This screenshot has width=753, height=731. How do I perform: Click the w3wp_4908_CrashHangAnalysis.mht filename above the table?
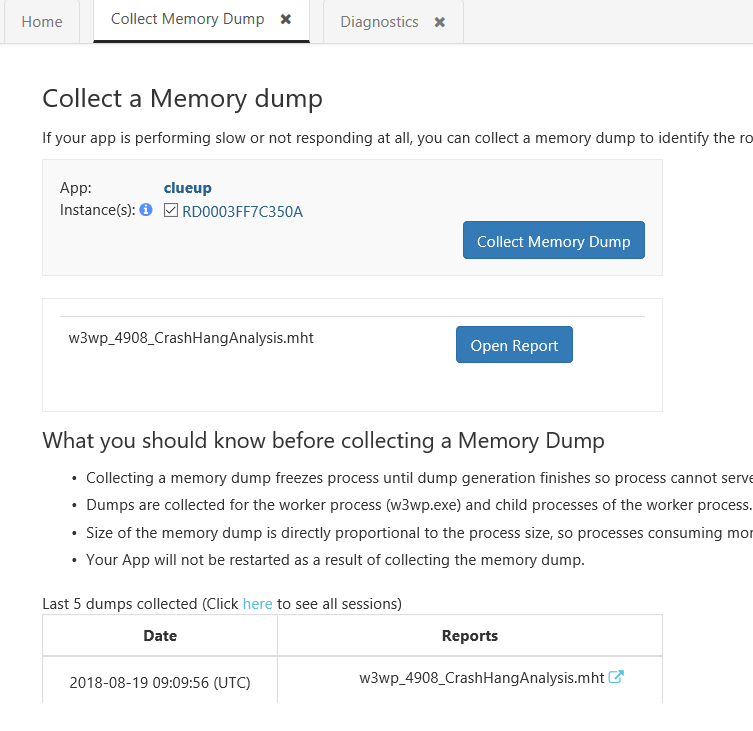(x=191, y=338)
